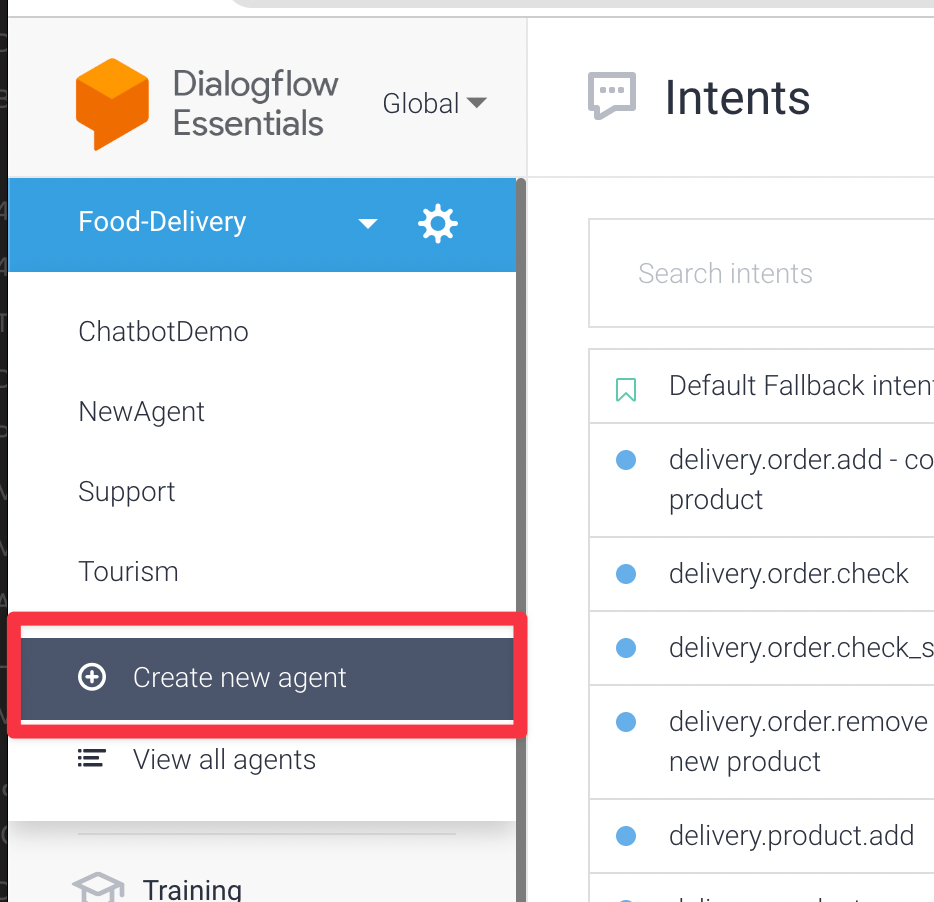Select the Tourism agent
The image size is (934, 902).
tap(129, 572)
